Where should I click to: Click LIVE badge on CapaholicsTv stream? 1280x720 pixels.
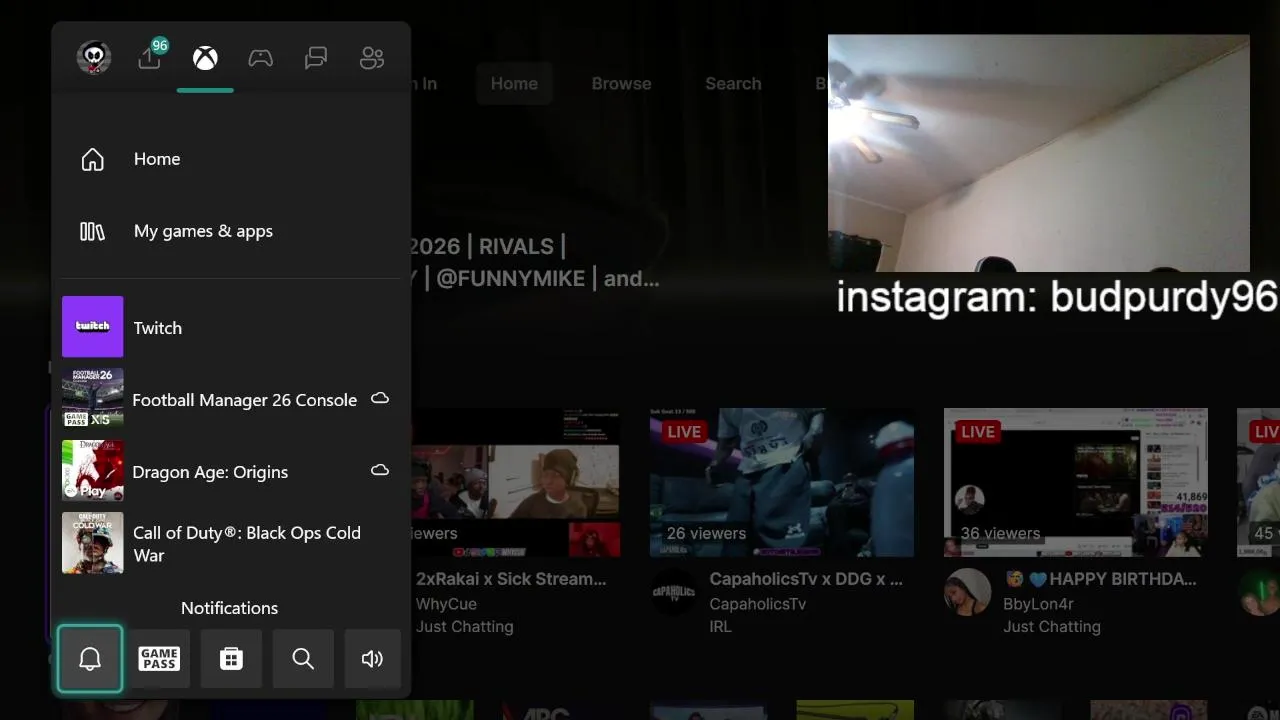click(684, 432)
